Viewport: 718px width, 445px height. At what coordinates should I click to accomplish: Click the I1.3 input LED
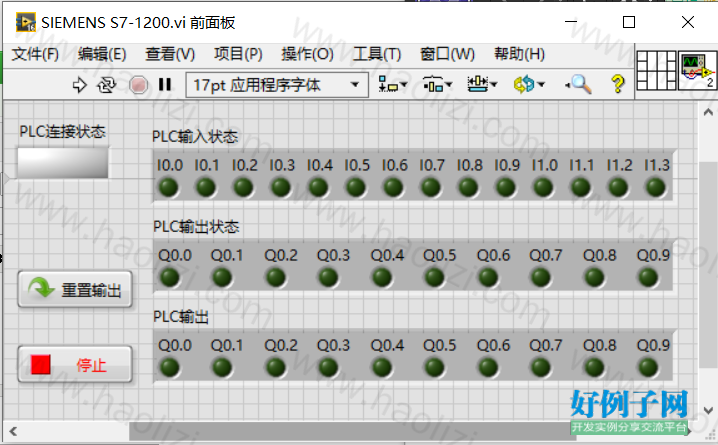656,187
